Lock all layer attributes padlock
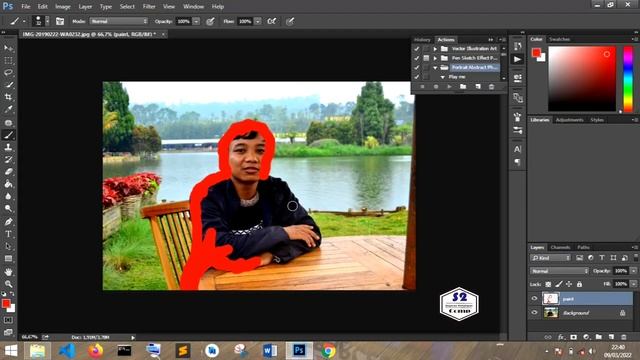 click(x=579, y=284)
